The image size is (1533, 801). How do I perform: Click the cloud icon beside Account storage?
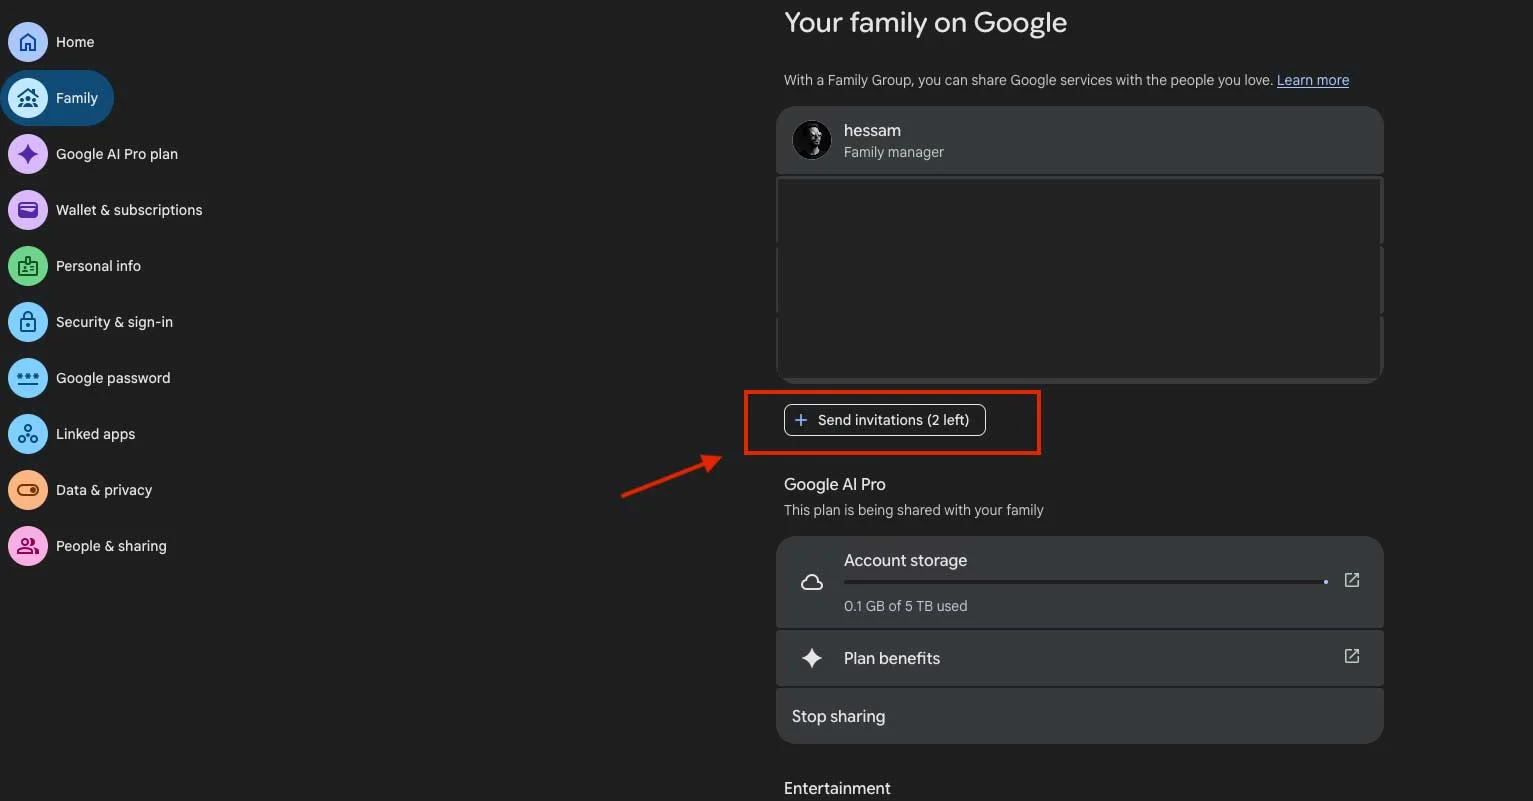pos(812,582)
